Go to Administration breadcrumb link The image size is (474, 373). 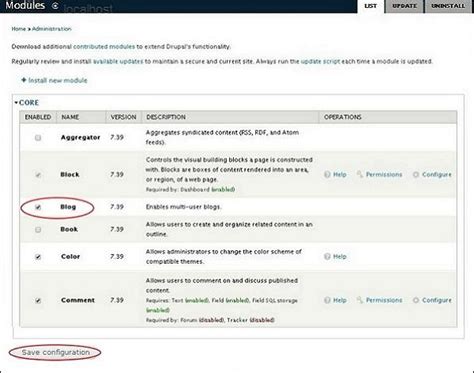[52, 29]
